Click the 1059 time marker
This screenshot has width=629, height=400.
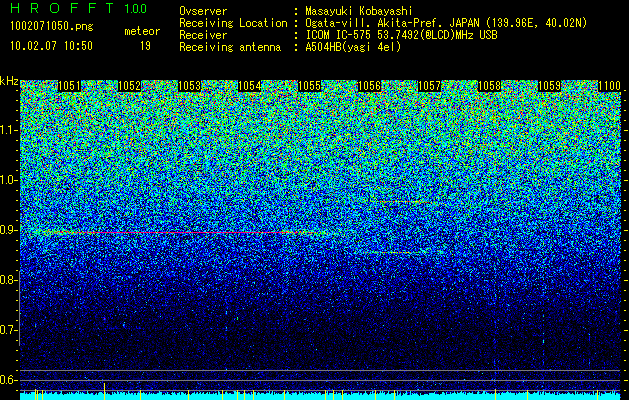click(x=550, y=86)
